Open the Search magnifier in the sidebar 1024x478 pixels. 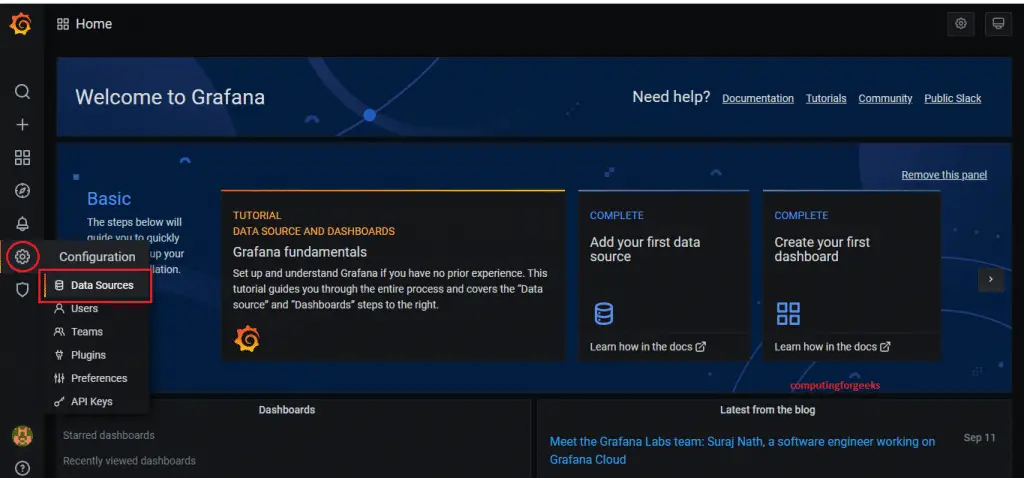22,91
